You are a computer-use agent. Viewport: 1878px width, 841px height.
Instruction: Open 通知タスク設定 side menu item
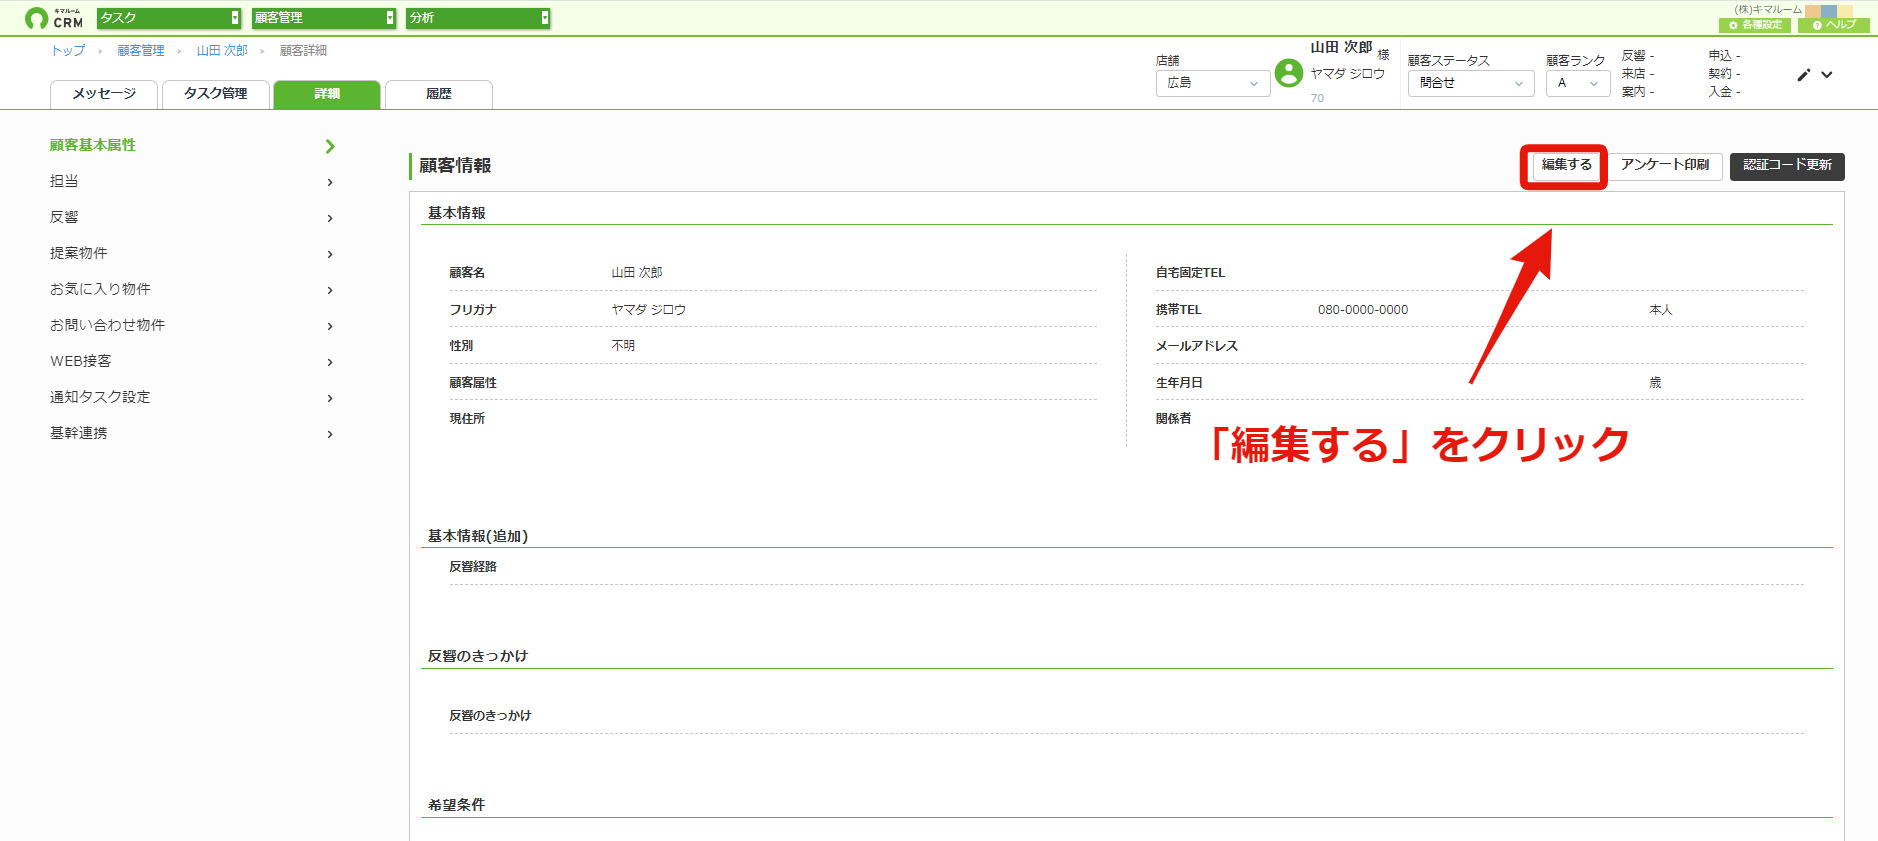pos(100,397)
